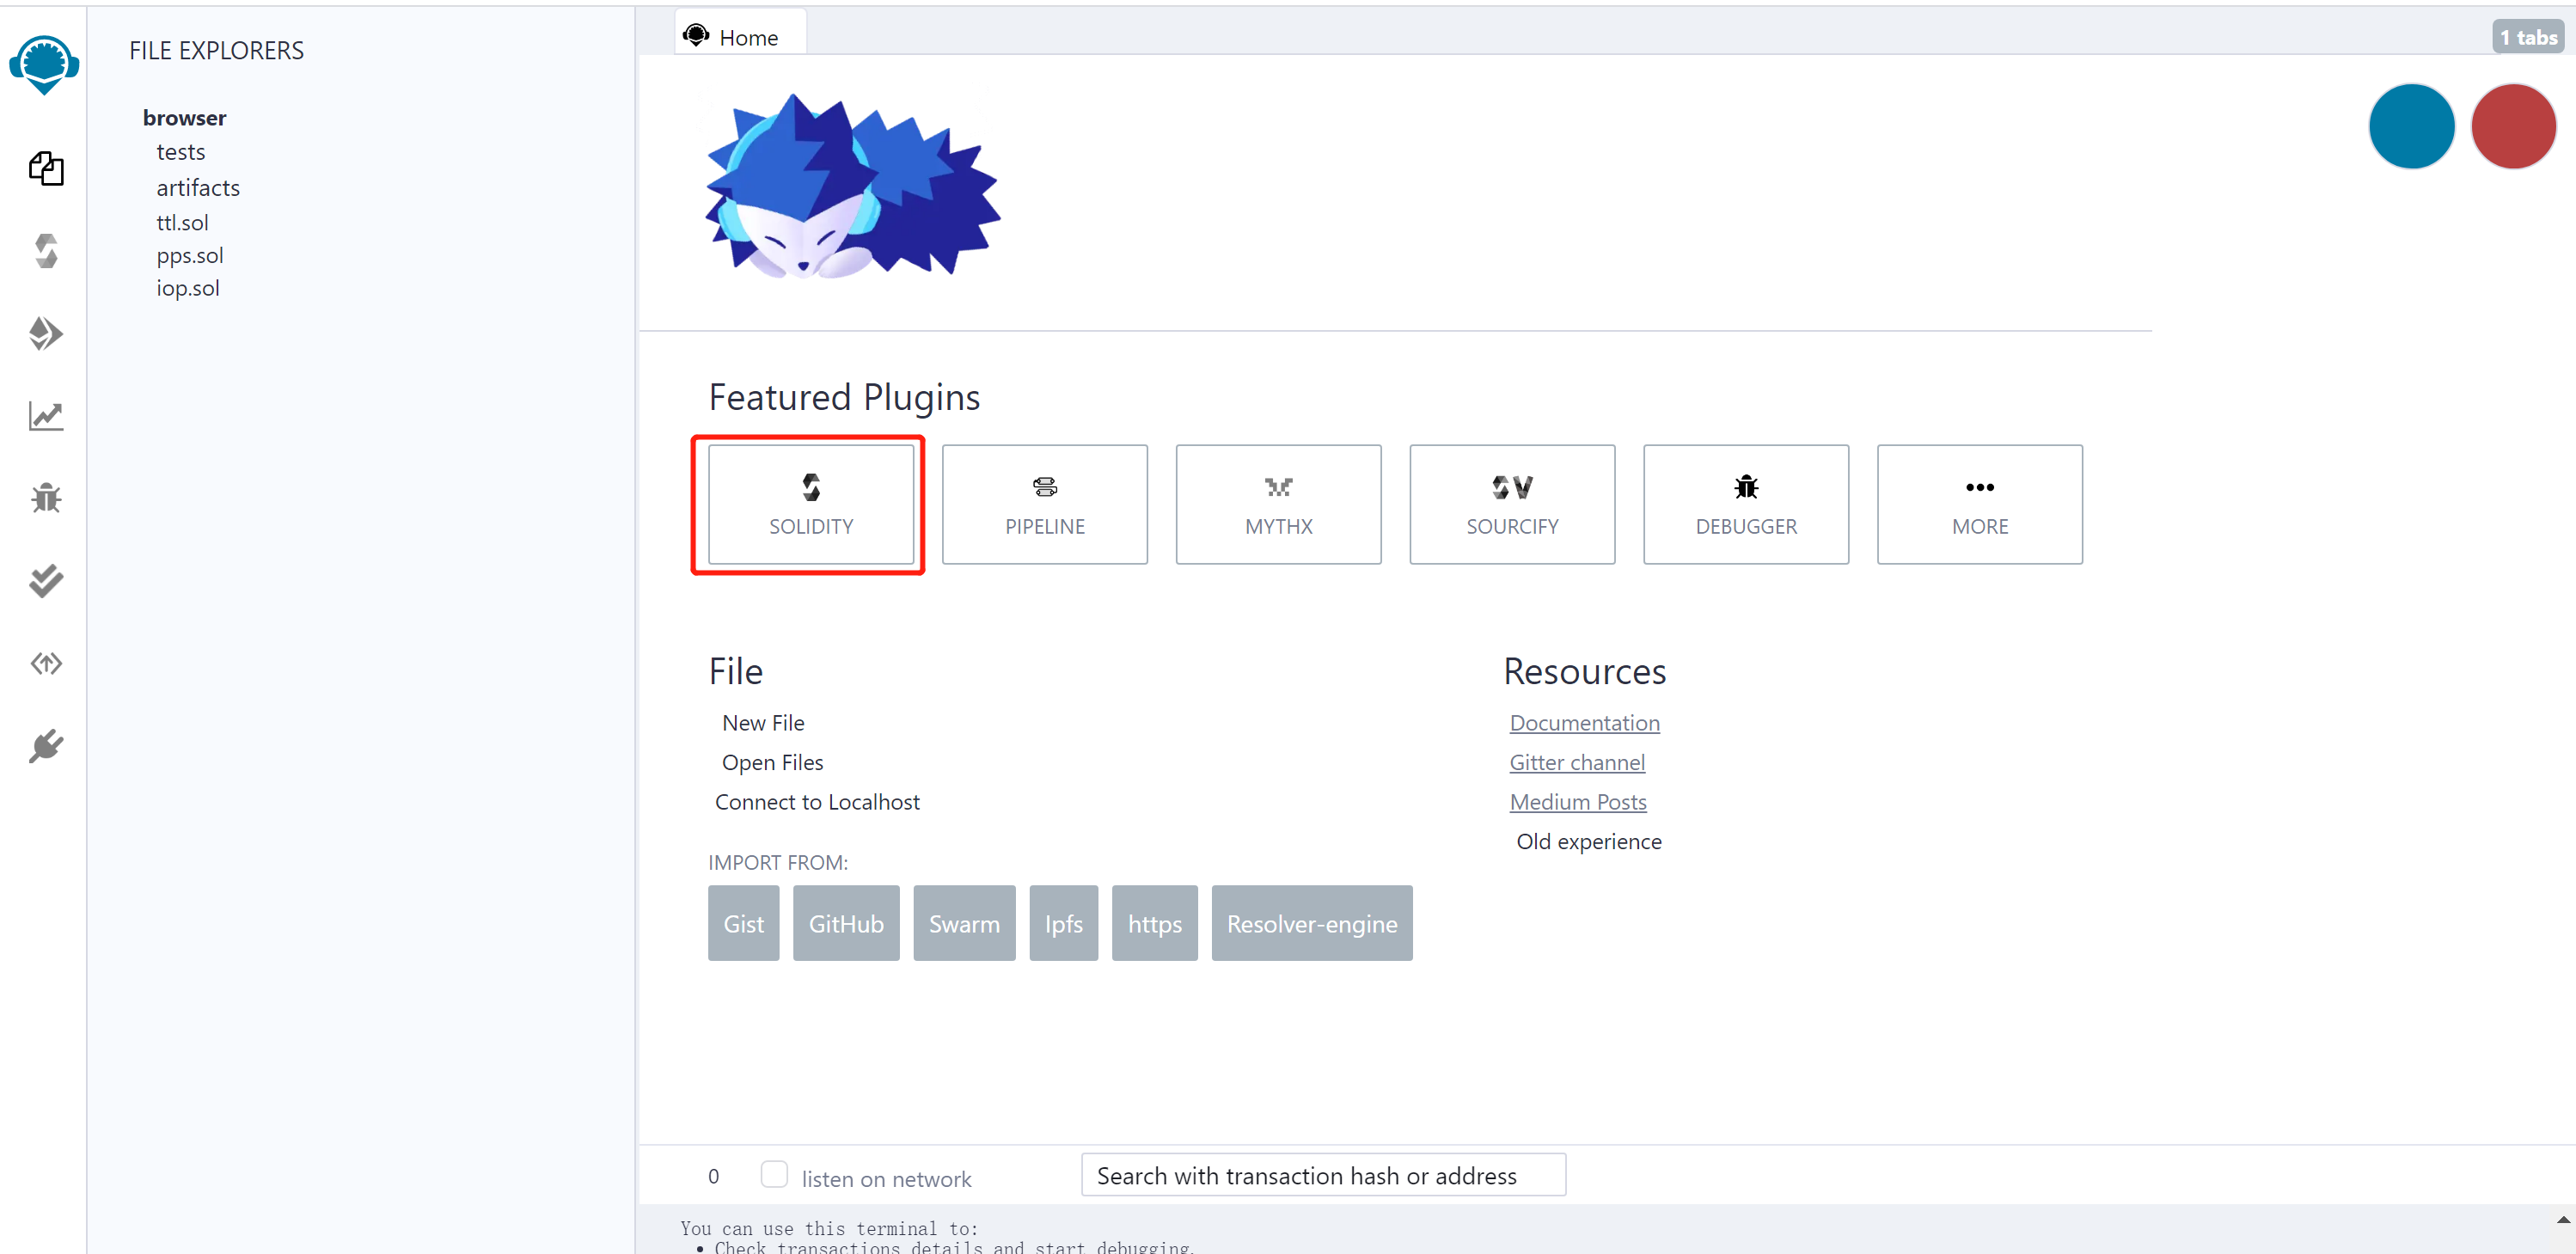Open the analysis chart sidebar icon
Viewport: 2576px width, 1254px height.
(46, 416)
